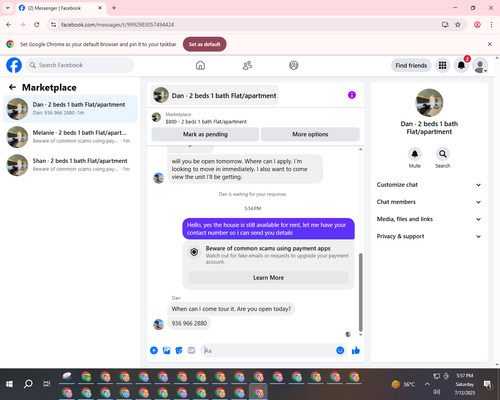Open the Facebook home logo
This screenshot has height=400, width=500.
coord(14,65)
